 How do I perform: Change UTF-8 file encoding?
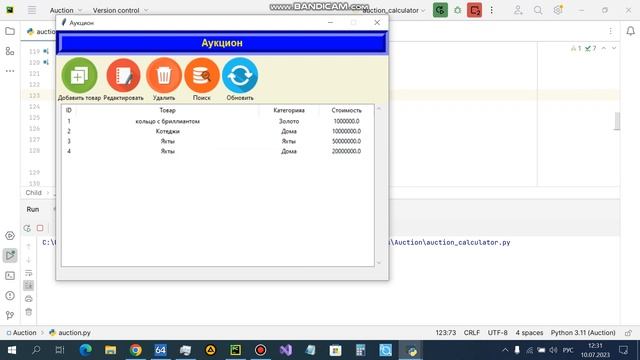point(497,333)
